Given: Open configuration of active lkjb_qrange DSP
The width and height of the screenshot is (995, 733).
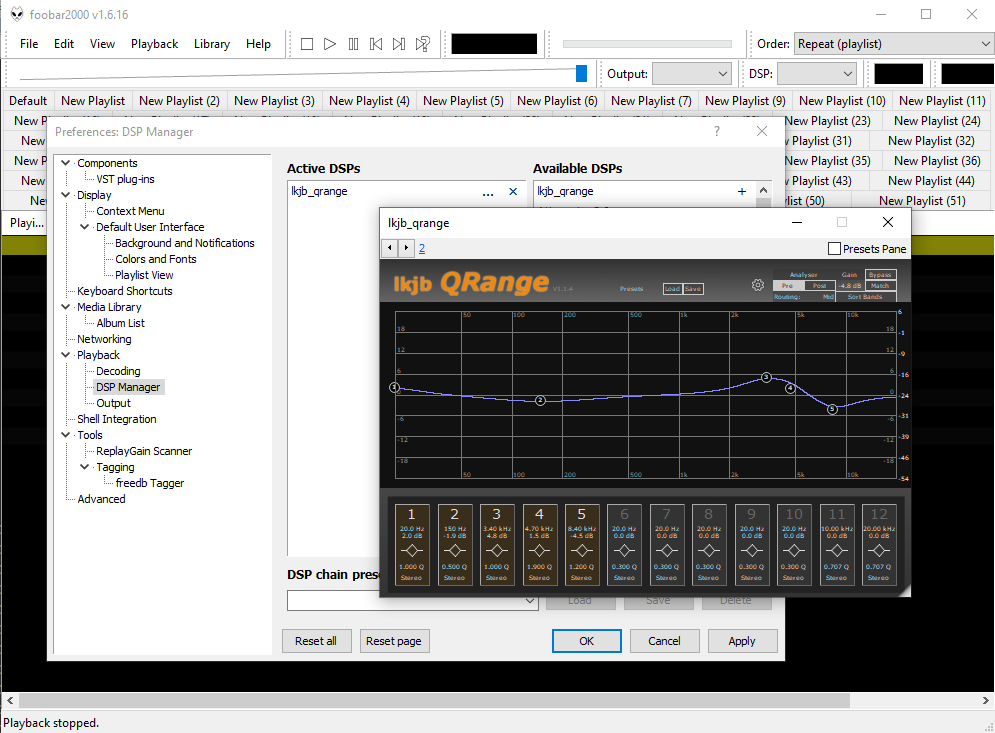Looking at the screenshot, I should point(487,192).
